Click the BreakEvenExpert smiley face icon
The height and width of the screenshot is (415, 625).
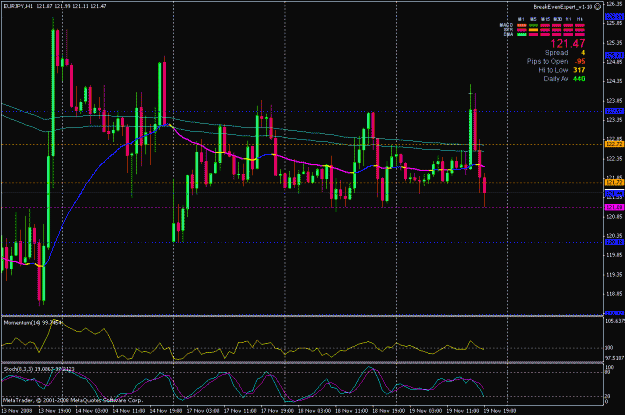[597, 7]
